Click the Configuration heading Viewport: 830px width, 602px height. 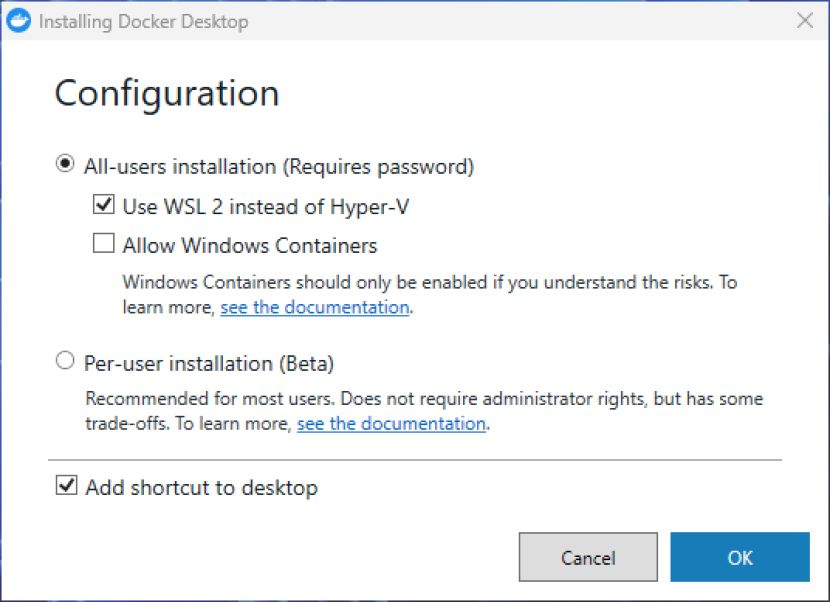coord(167,94)
